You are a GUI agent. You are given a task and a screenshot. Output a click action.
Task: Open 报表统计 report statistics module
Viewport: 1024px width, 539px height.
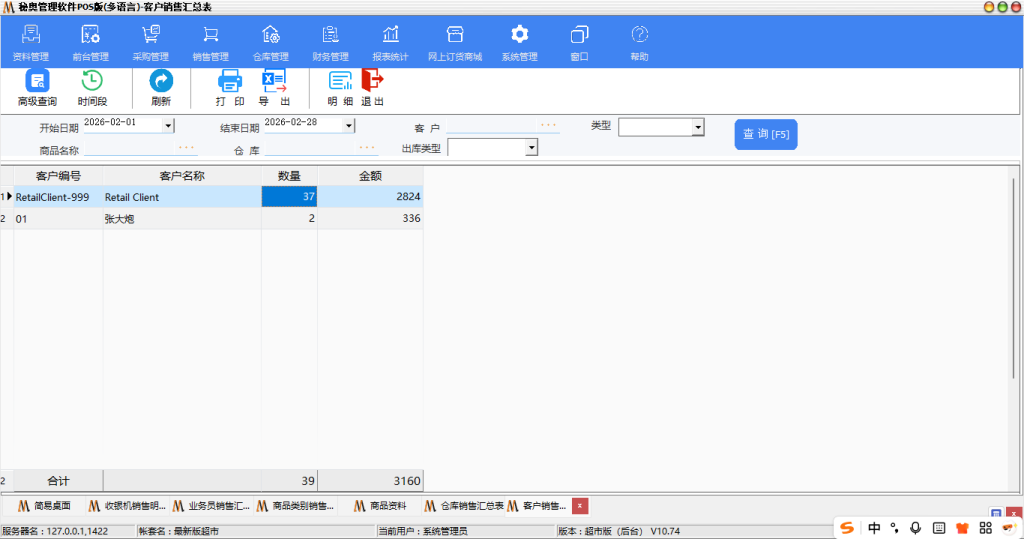[390, 43]
